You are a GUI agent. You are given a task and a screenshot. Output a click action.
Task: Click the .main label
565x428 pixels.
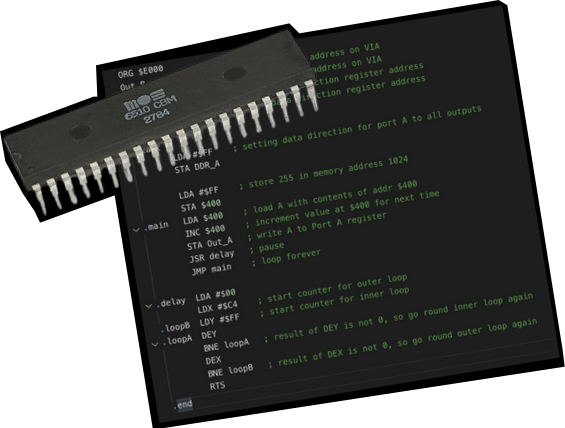pos(156,226)
